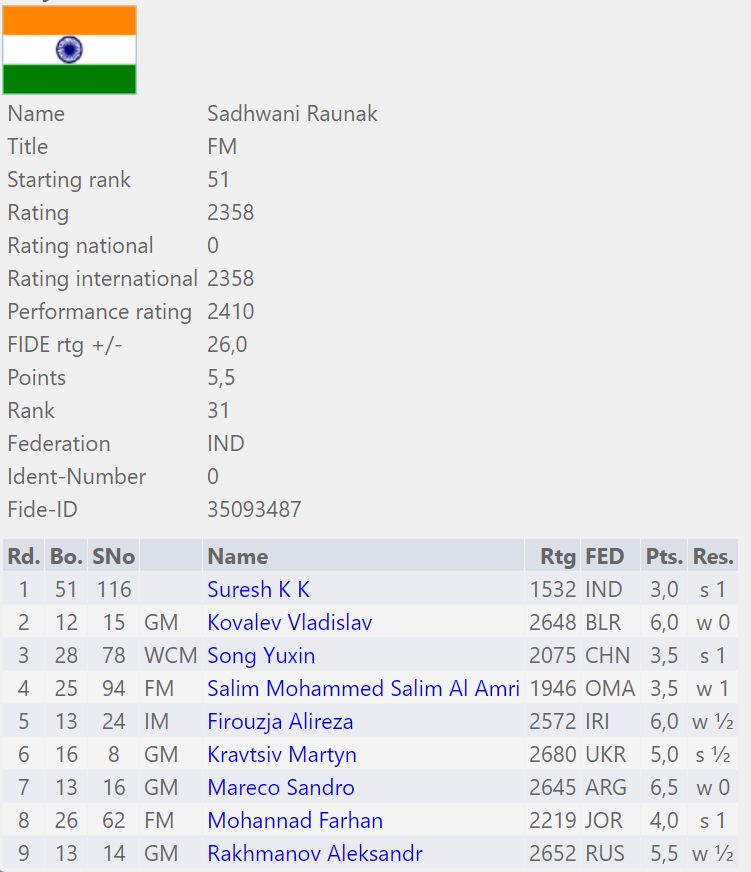Screen dimensions: 751x872
Task: Click the player name Sadhwani Raunak
Action: pyautogui.click(x=292, y=113)
